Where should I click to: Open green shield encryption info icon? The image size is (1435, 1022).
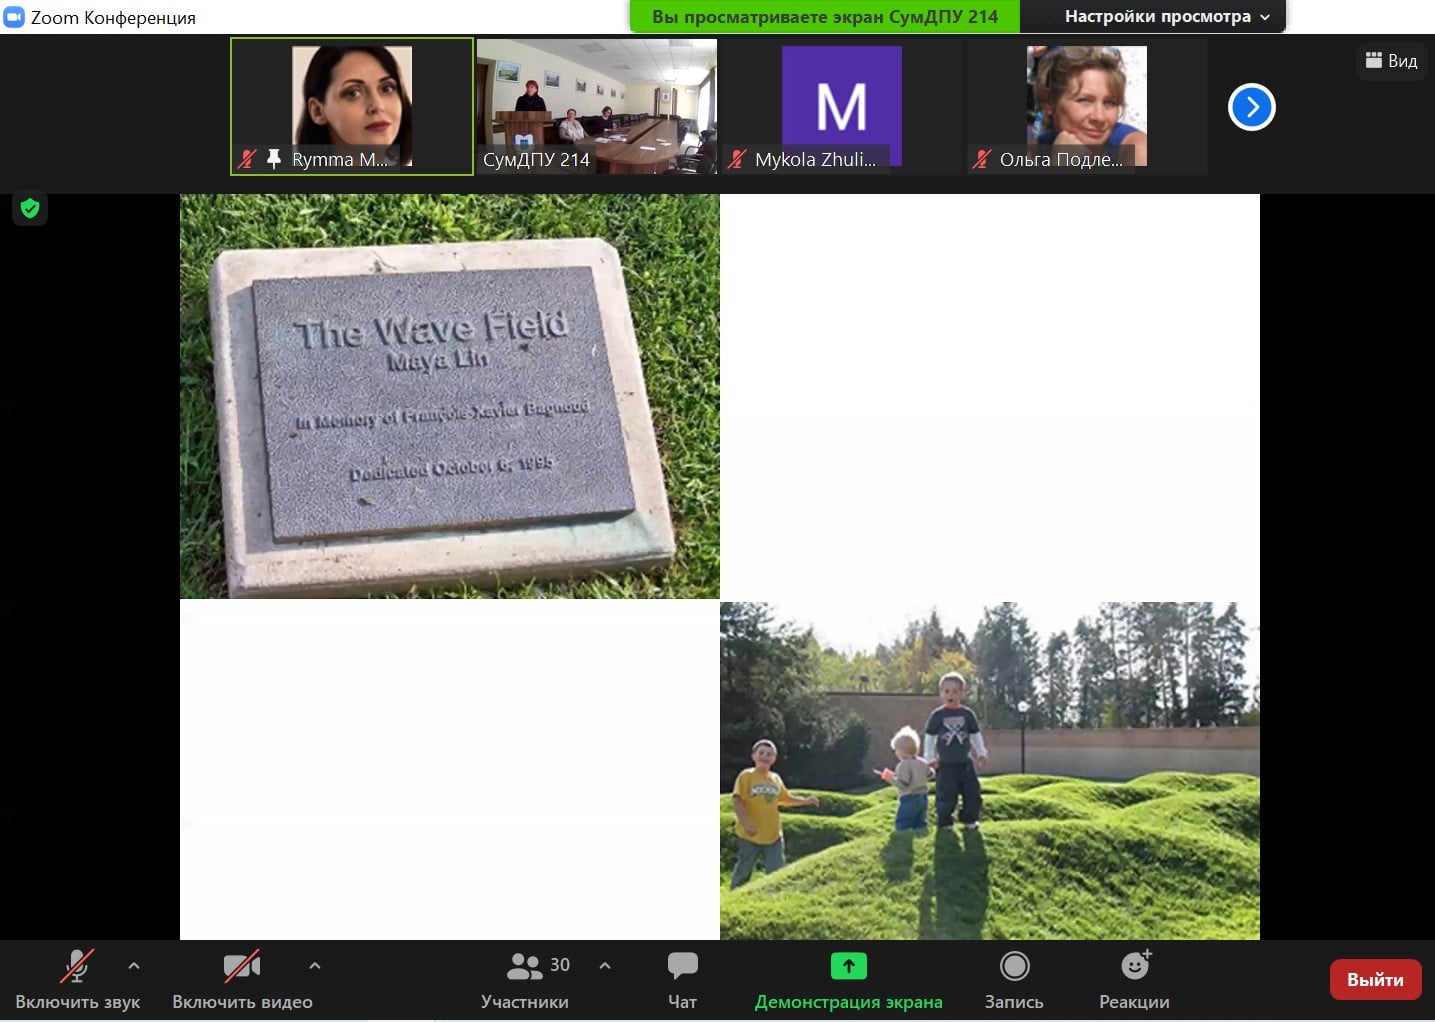(x=30, y=208)
